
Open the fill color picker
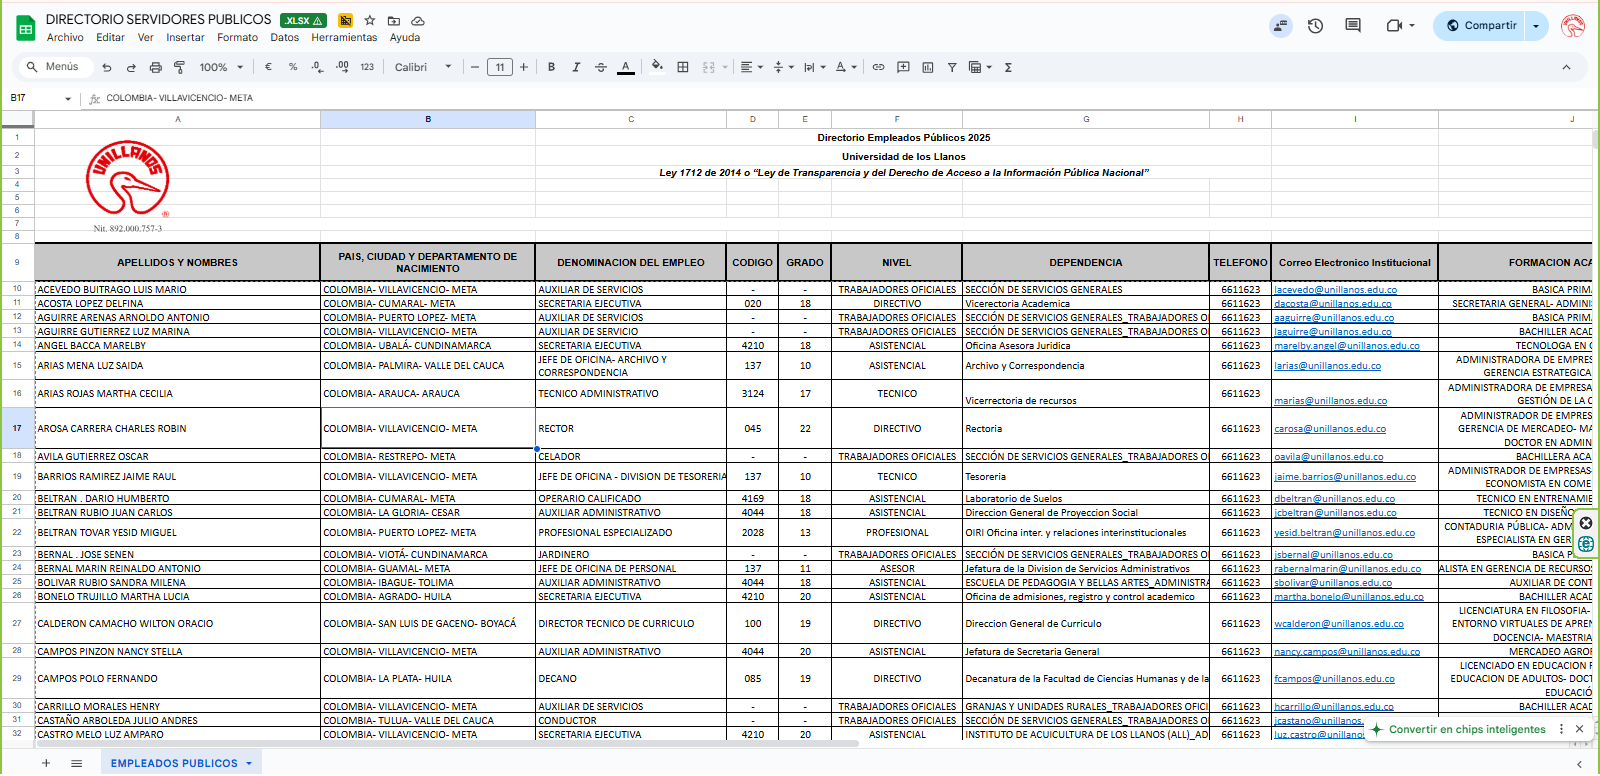coord(657,67)
